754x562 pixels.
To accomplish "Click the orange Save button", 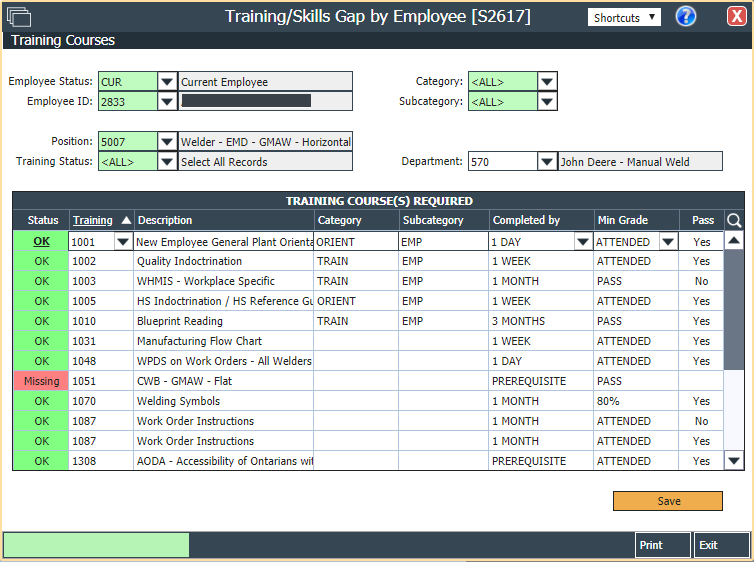I will (x=667, y=501).
